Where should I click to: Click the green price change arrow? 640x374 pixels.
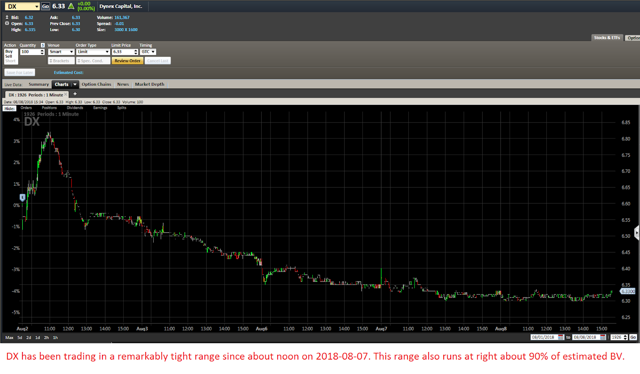71,6
